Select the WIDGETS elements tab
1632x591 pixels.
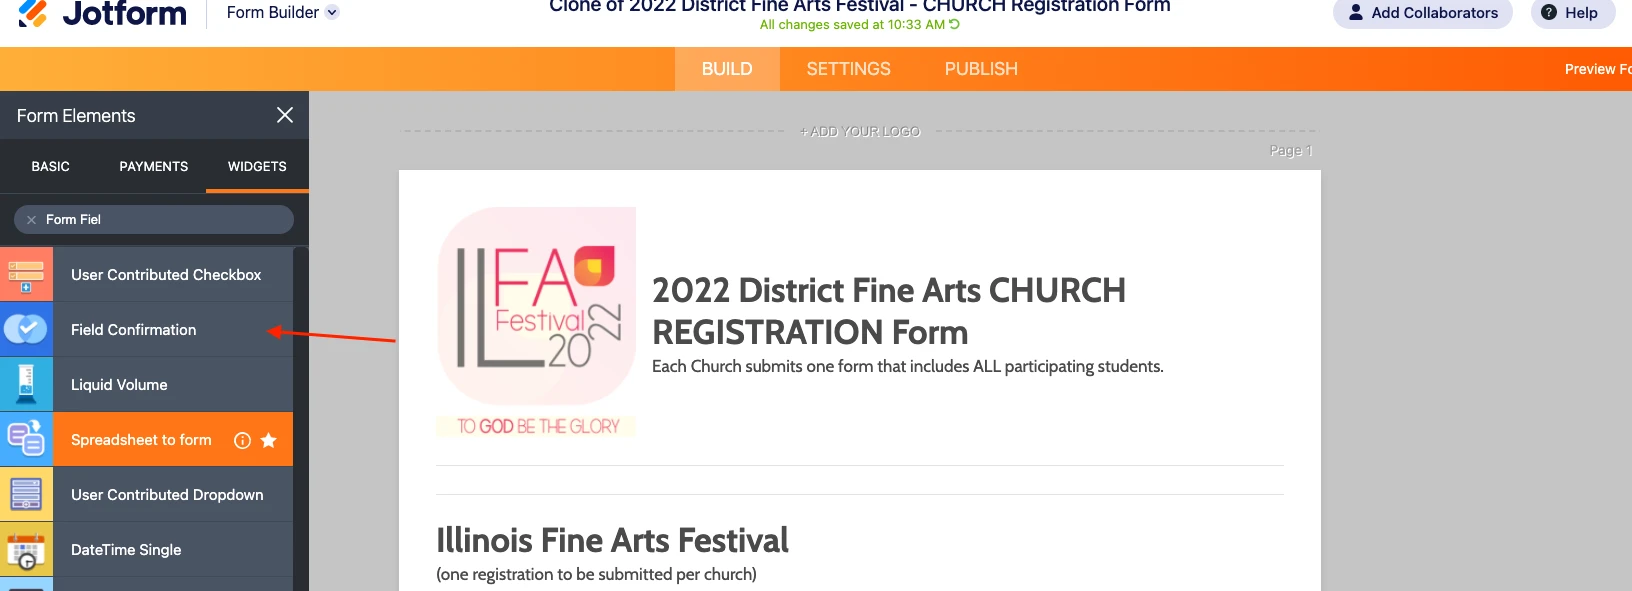(257, 166)
